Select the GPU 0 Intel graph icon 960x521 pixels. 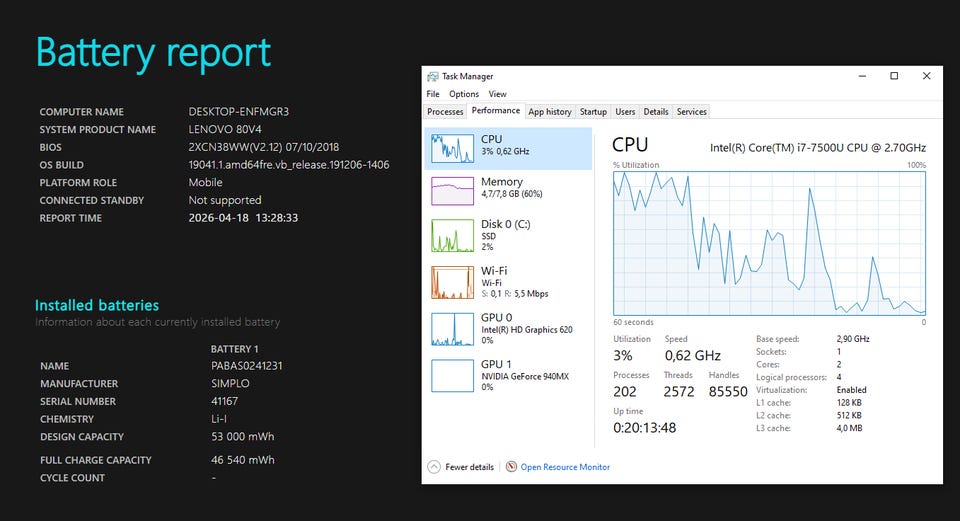point(451,329)
